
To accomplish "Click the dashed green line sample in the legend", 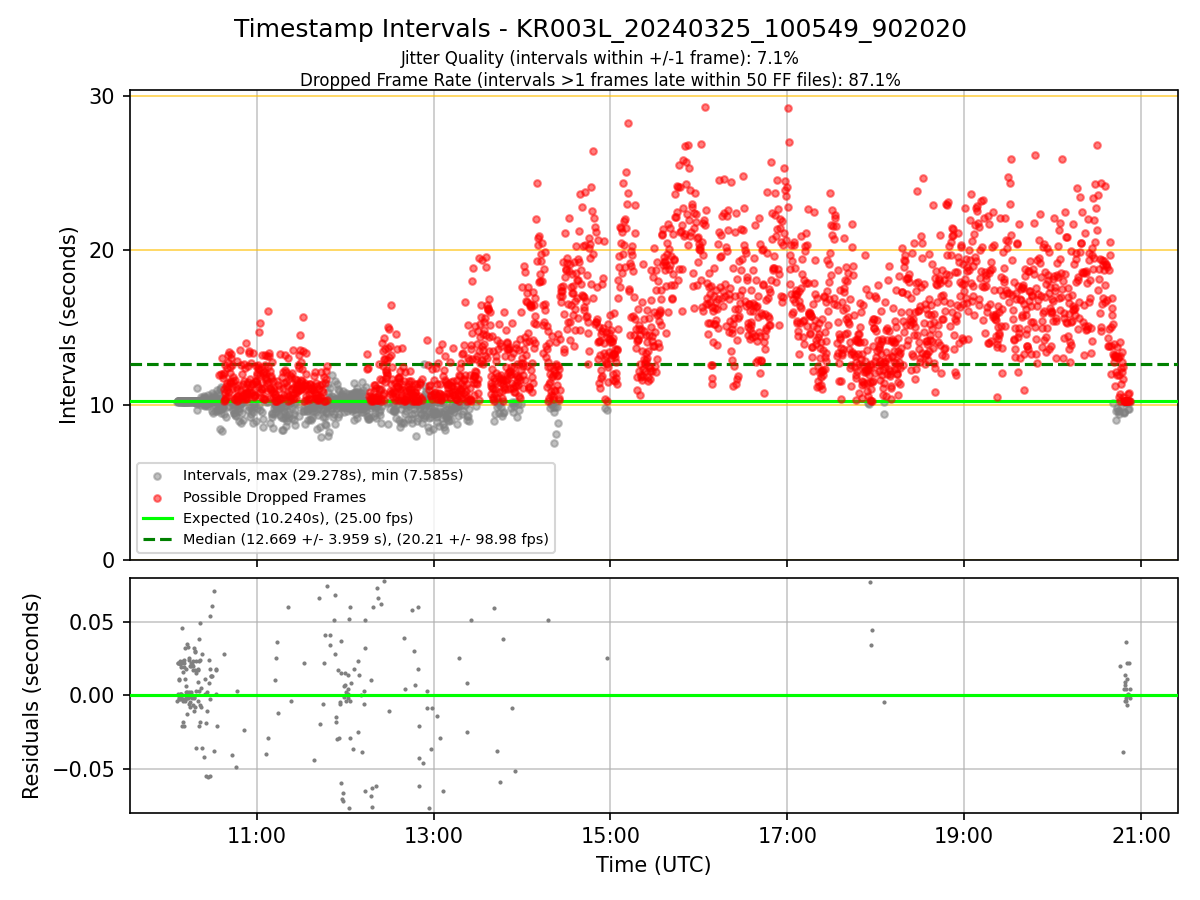I will coord(159,539).
